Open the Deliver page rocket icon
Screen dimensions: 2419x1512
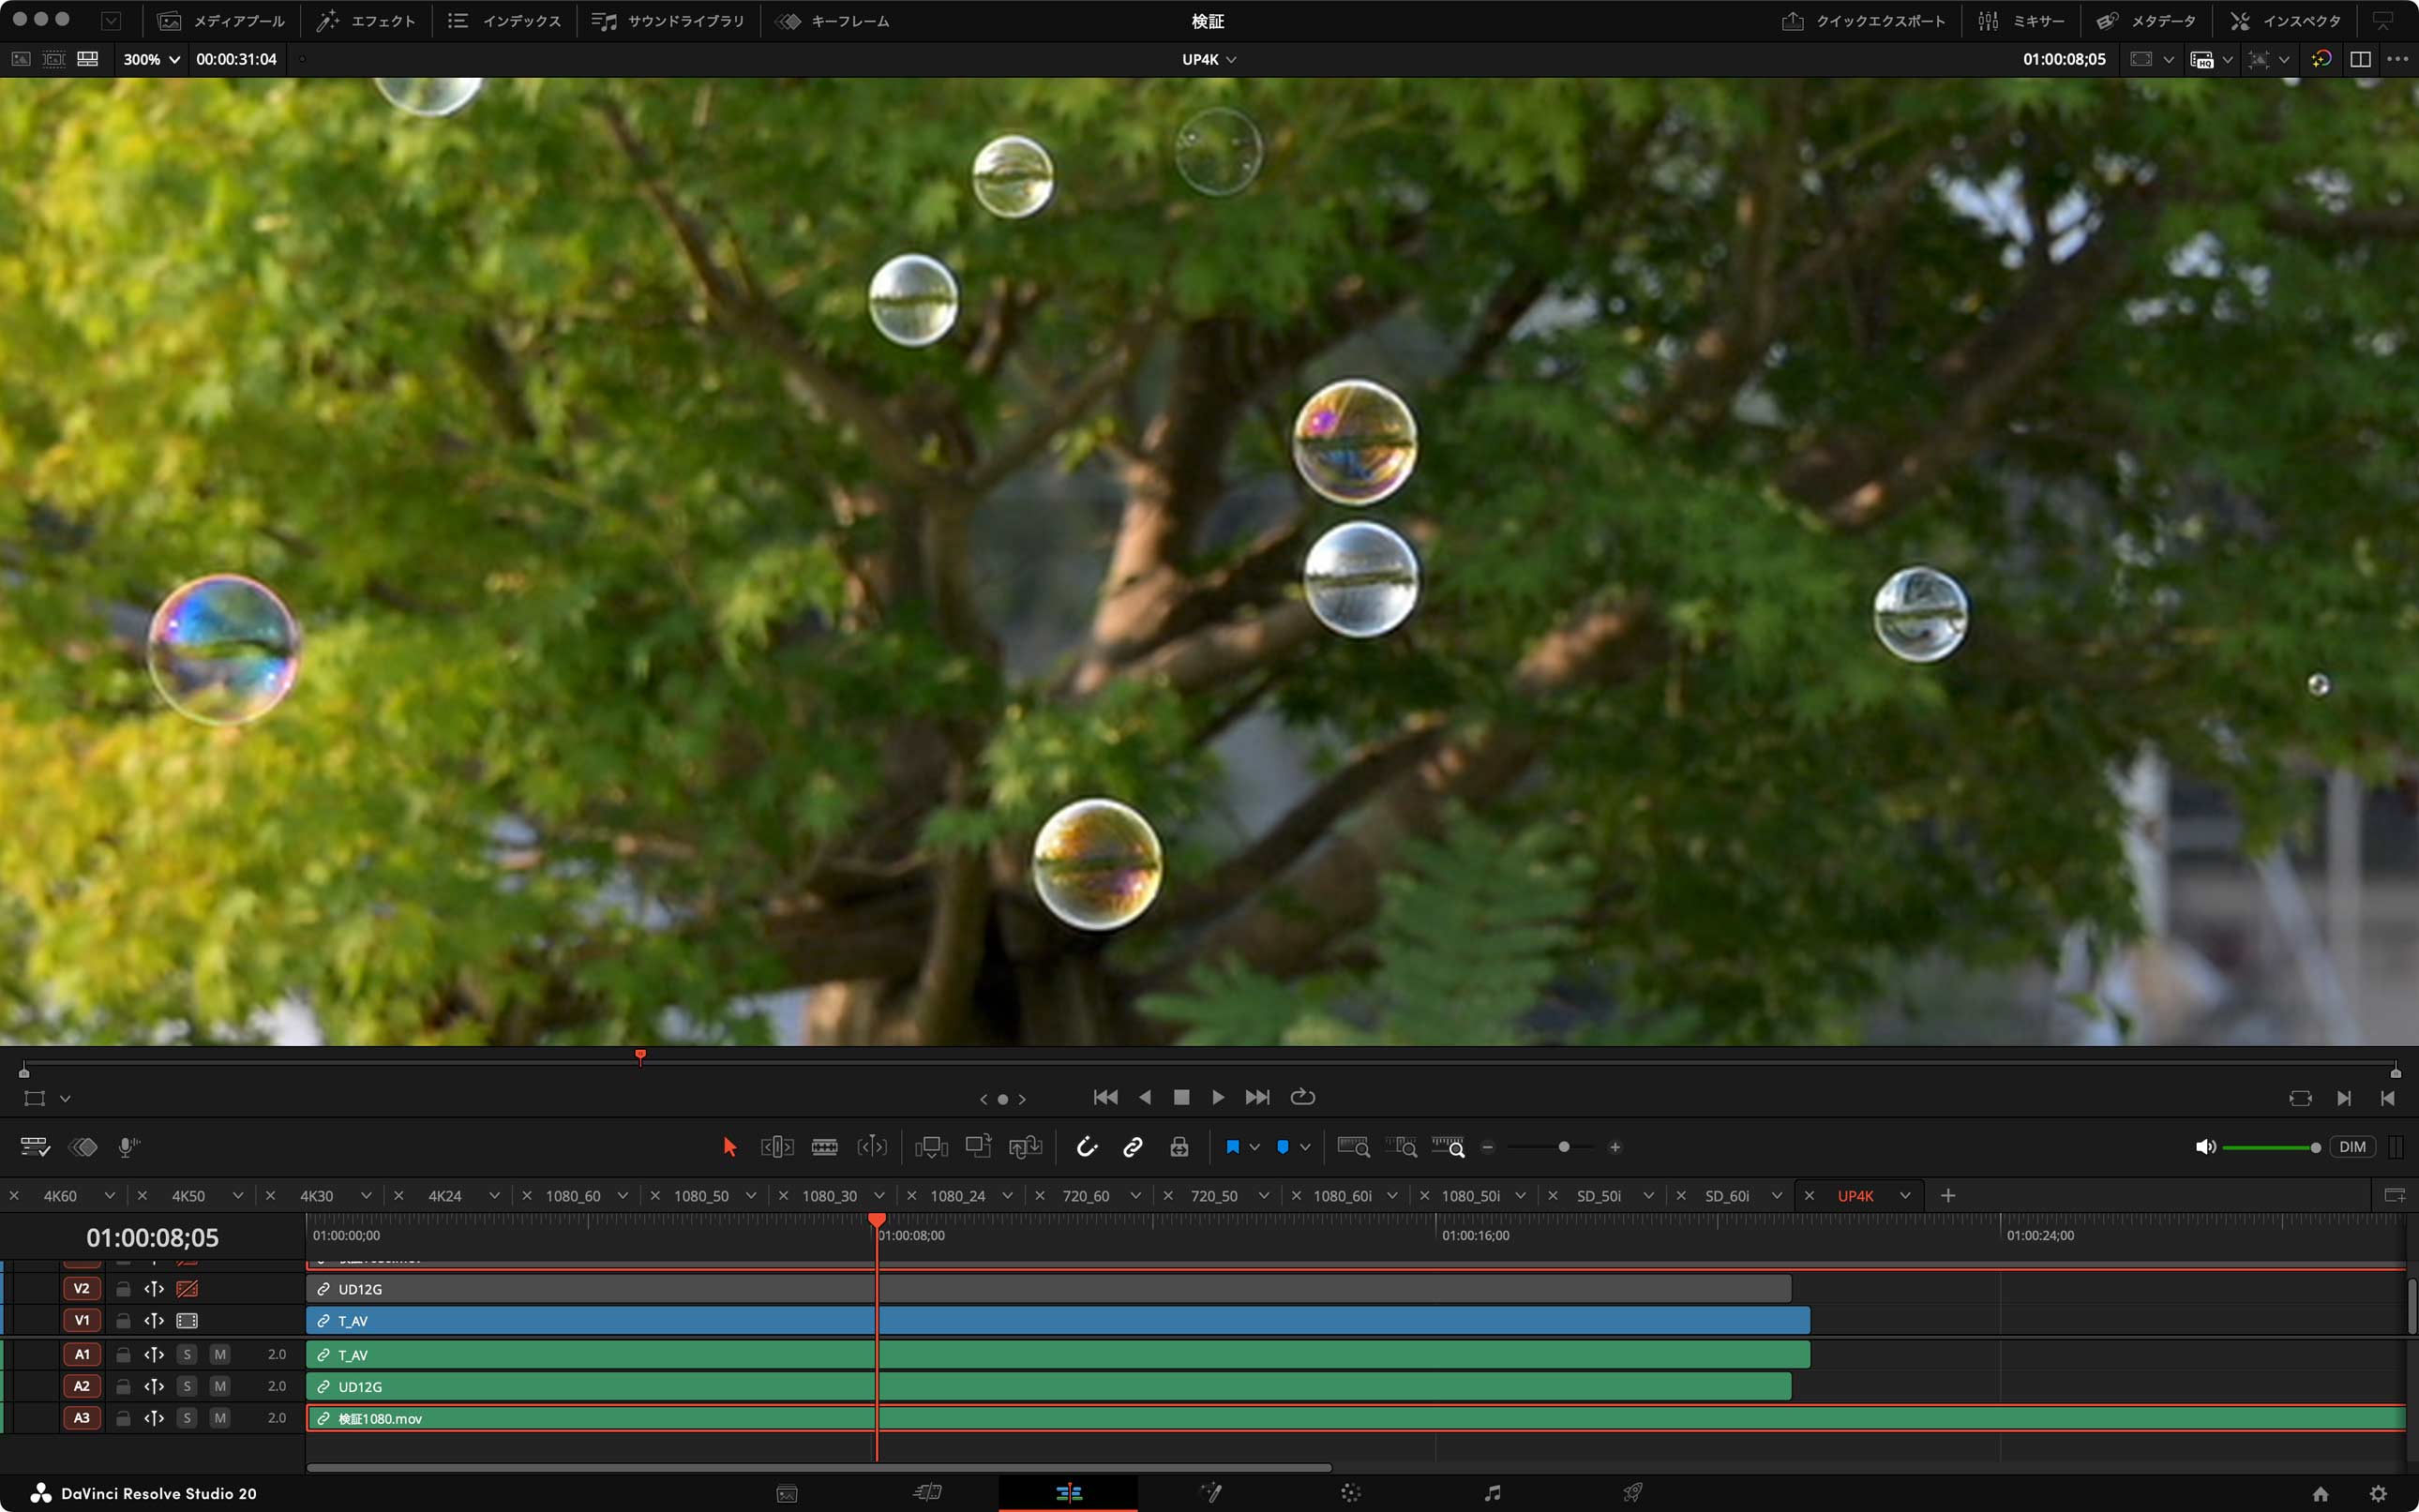1632,1493
